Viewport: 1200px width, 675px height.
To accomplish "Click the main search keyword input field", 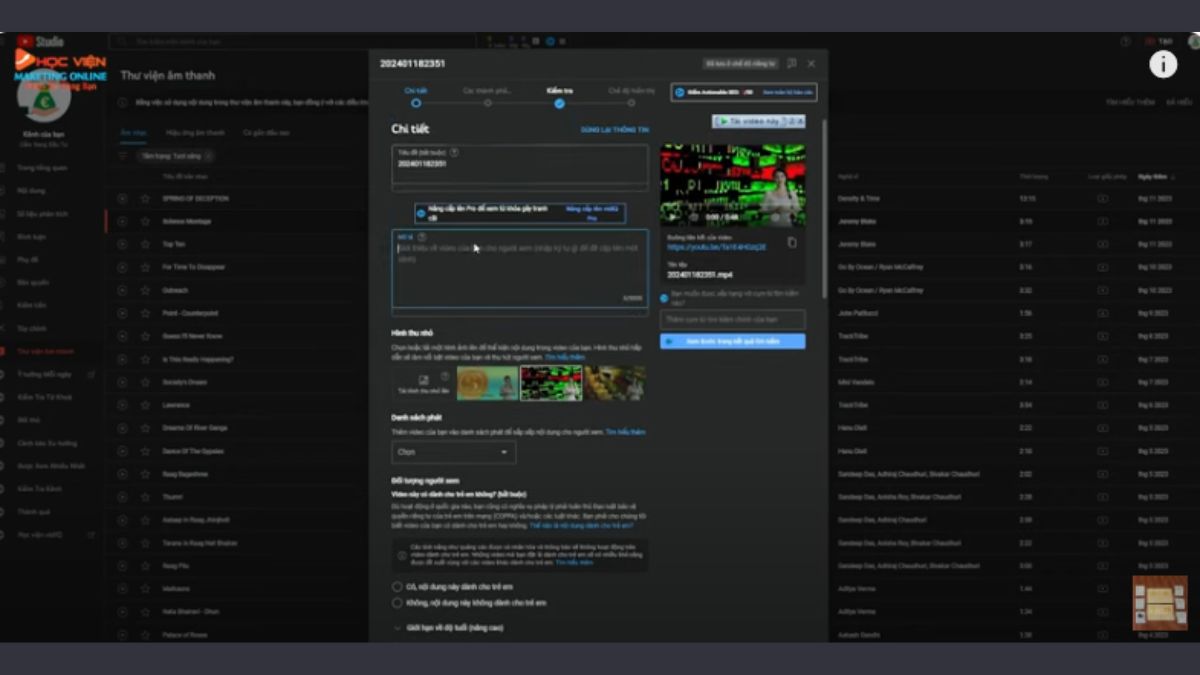I will [732, 319].
